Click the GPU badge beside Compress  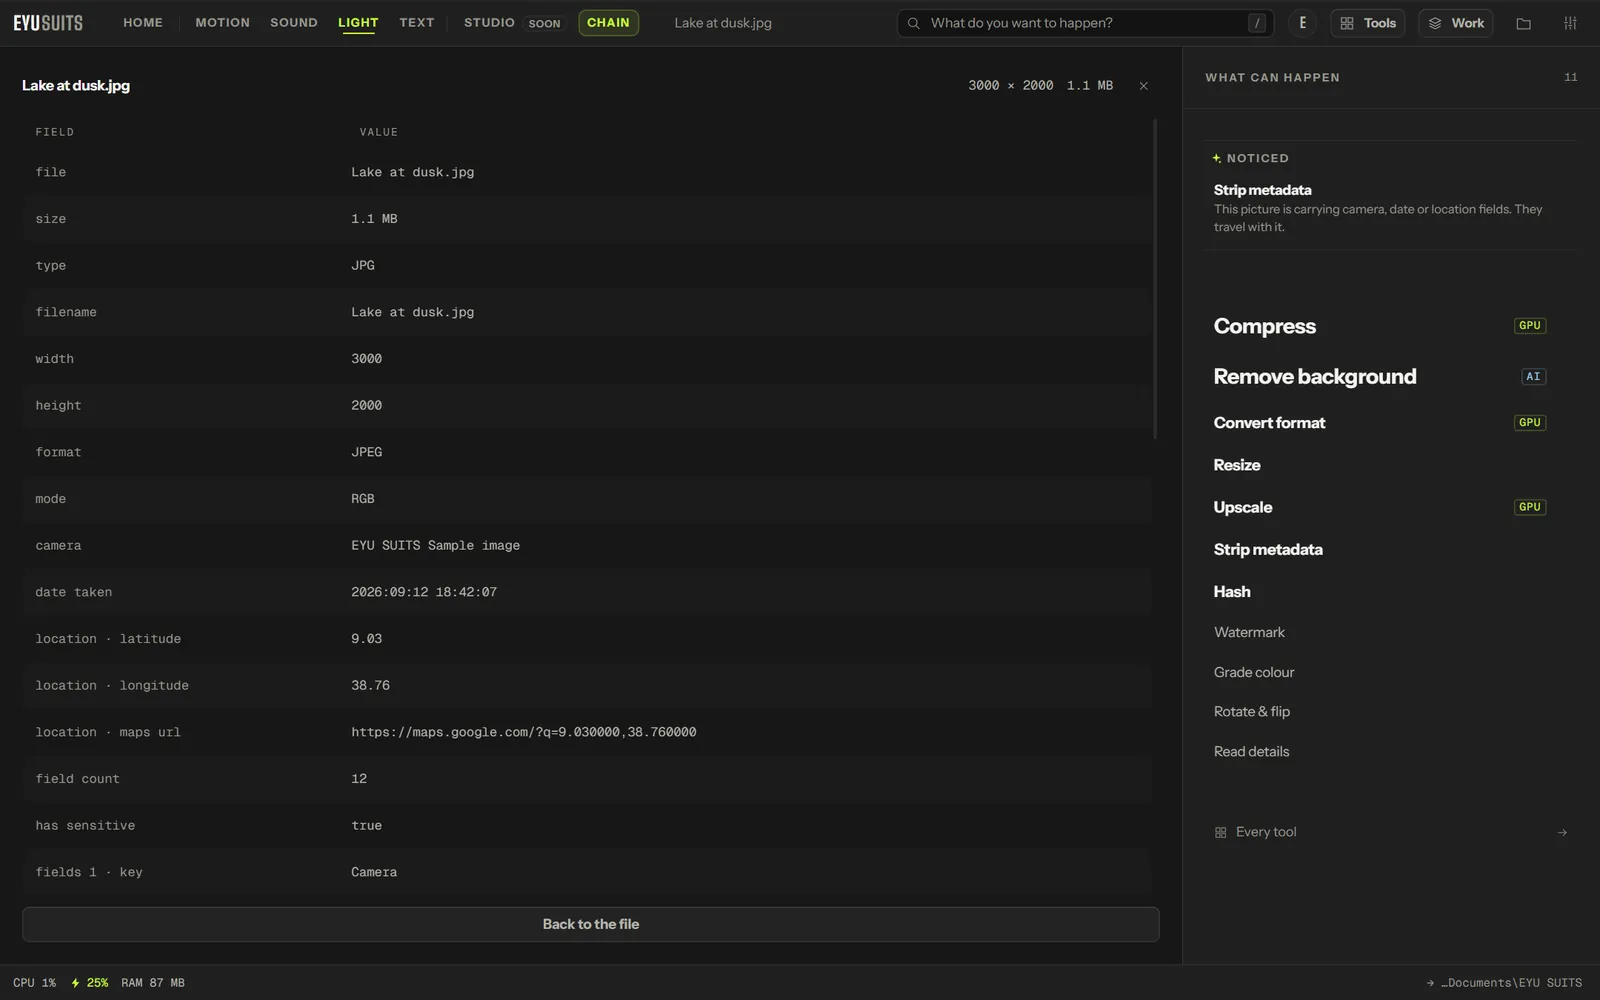click(1529, 326)
